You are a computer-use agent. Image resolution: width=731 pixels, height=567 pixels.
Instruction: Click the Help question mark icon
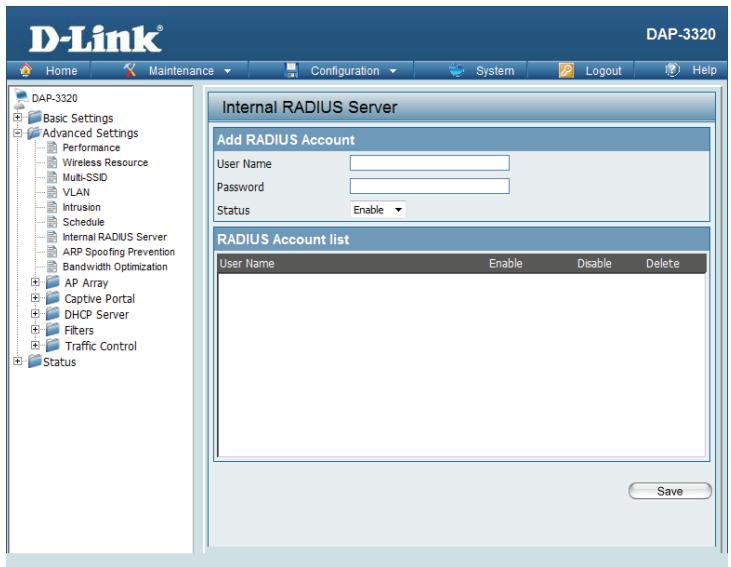(672, 70)
